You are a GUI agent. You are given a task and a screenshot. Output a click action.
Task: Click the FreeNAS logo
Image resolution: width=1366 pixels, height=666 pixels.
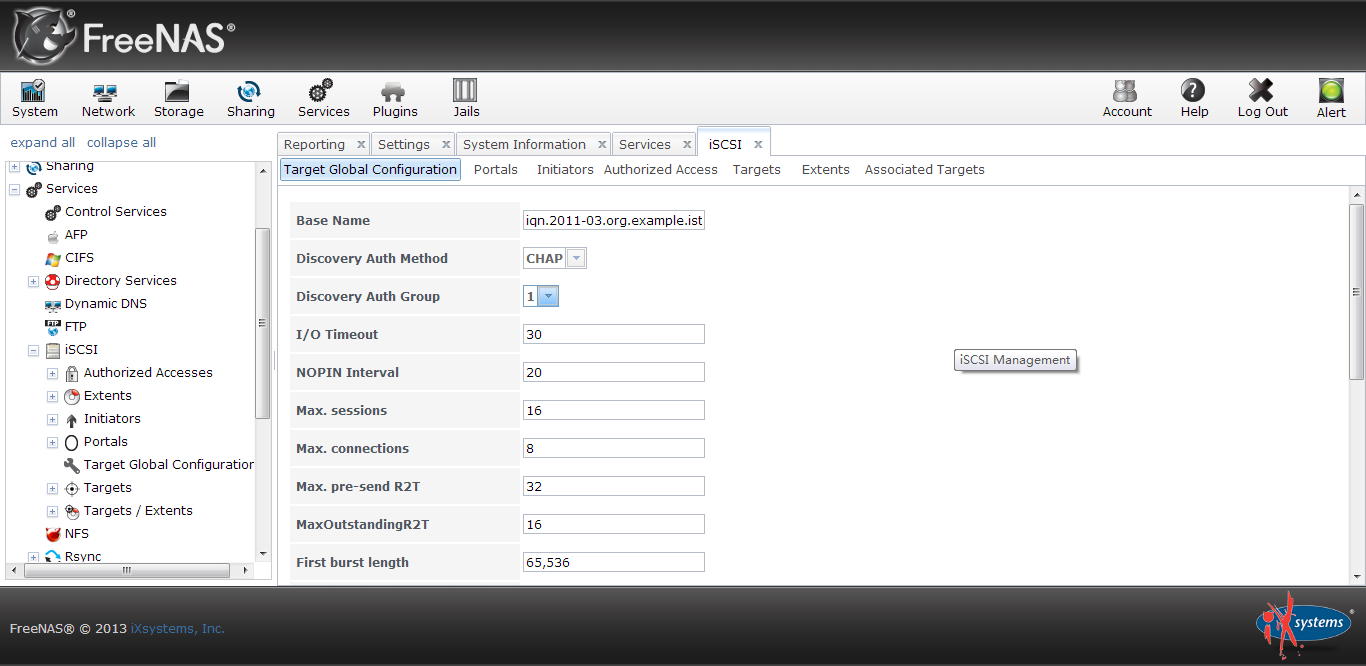tap(124, 36)
